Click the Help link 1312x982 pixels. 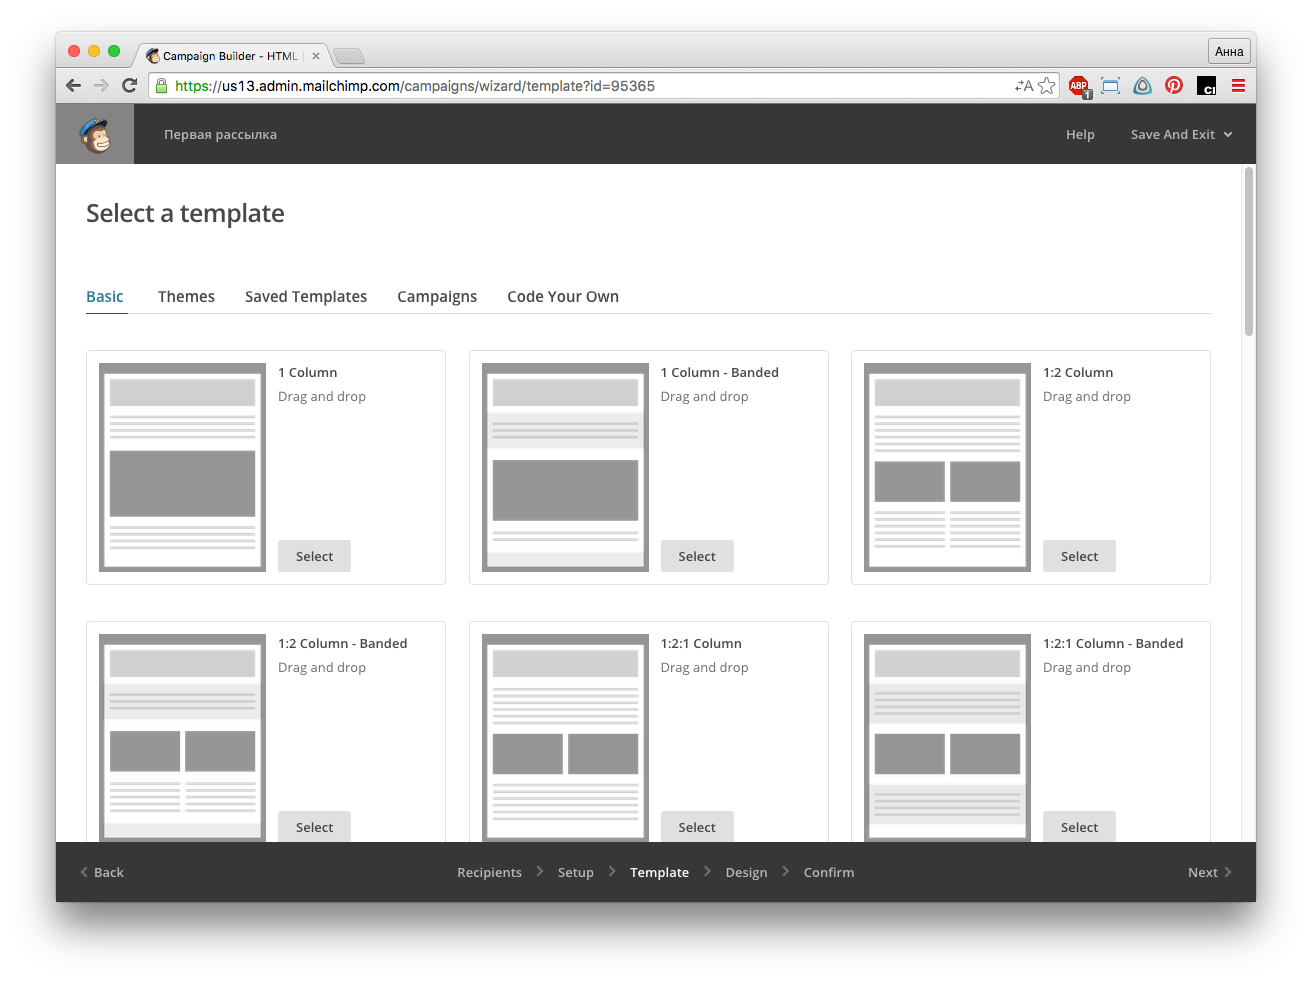pos(1080,135)
